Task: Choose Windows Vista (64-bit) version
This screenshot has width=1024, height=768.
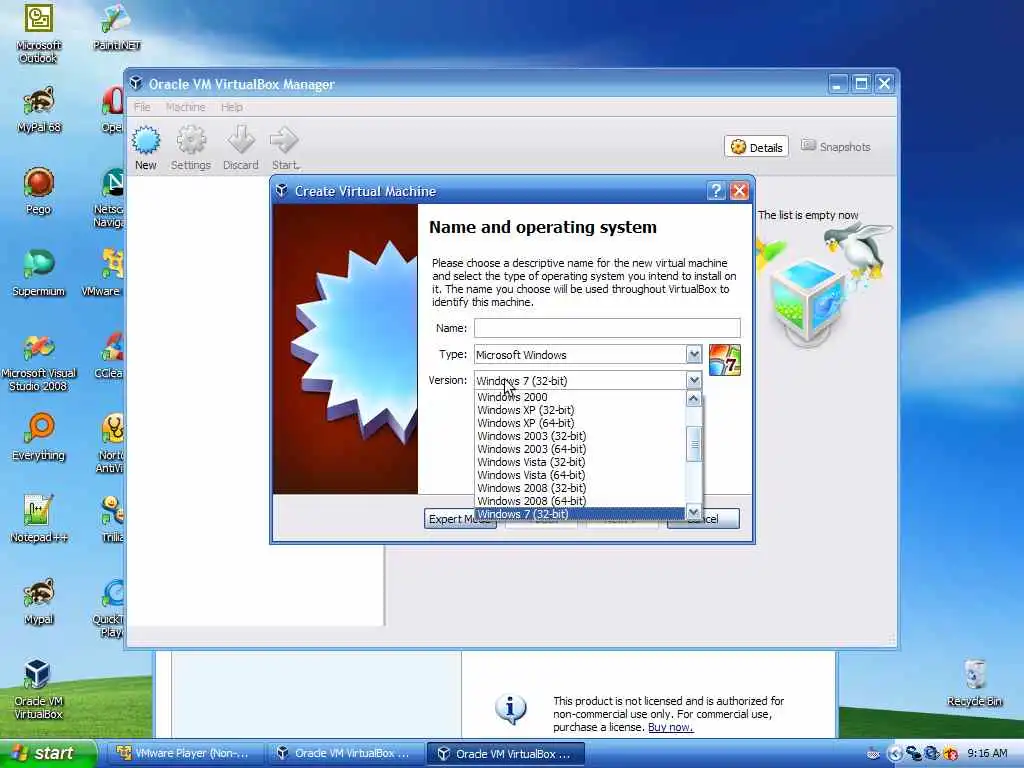Action: click(x=580, y=475)
